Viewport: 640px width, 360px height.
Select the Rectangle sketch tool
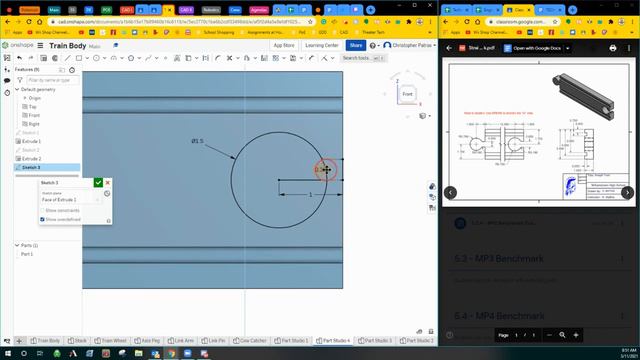[79, 58]
